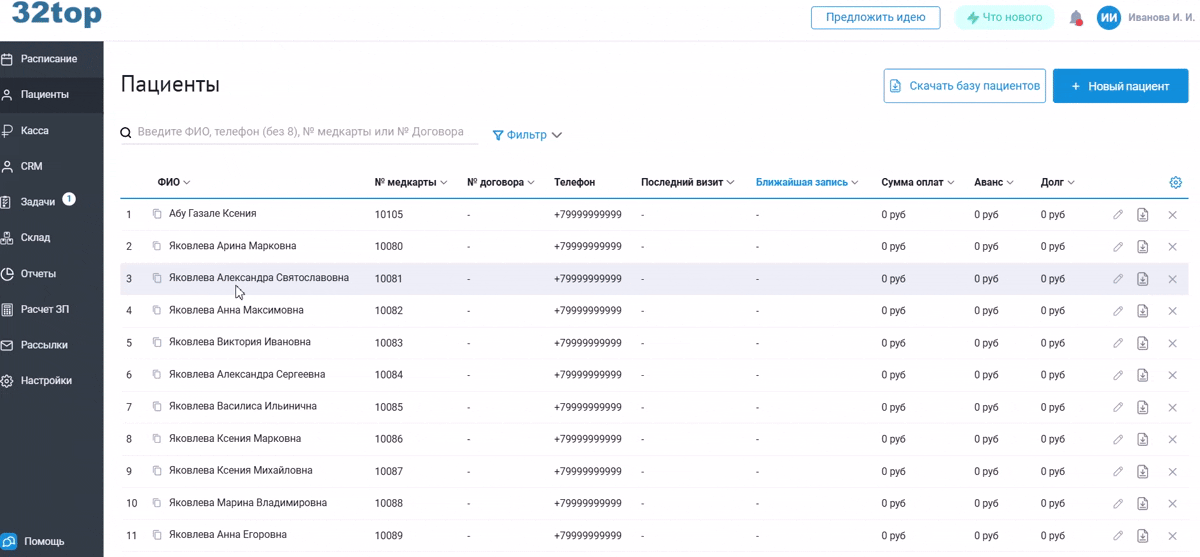Open table column settings gear
This screenshot has width=1200, height=557.
1175,182
